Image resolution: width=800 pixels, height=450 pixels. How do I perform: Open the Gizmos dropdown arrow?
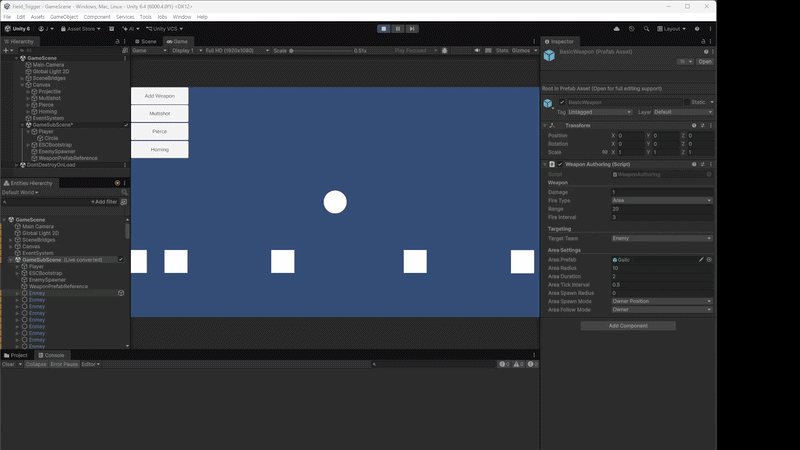[x=536, y=51]
